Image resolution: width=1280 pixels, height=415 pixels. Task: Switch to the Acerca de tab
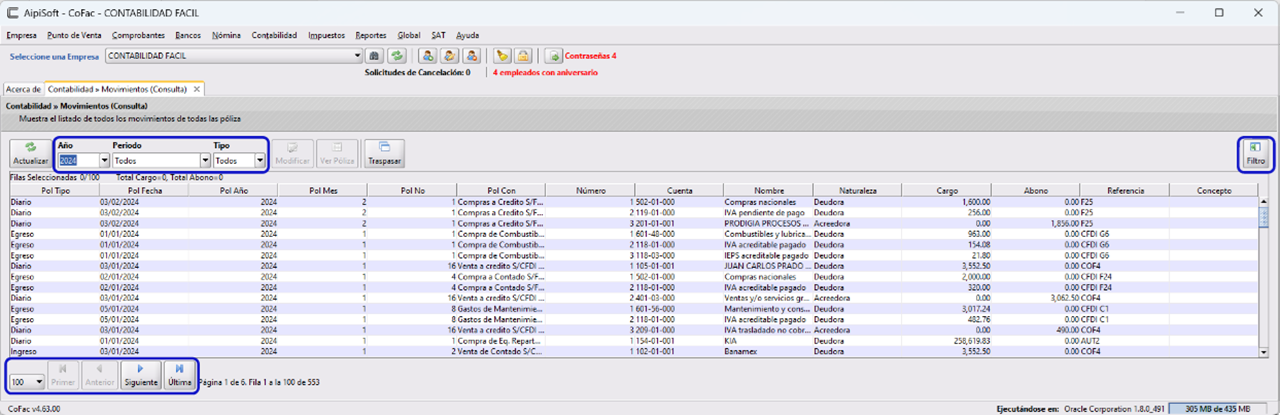pyautogui.click(x=23, y=89)
